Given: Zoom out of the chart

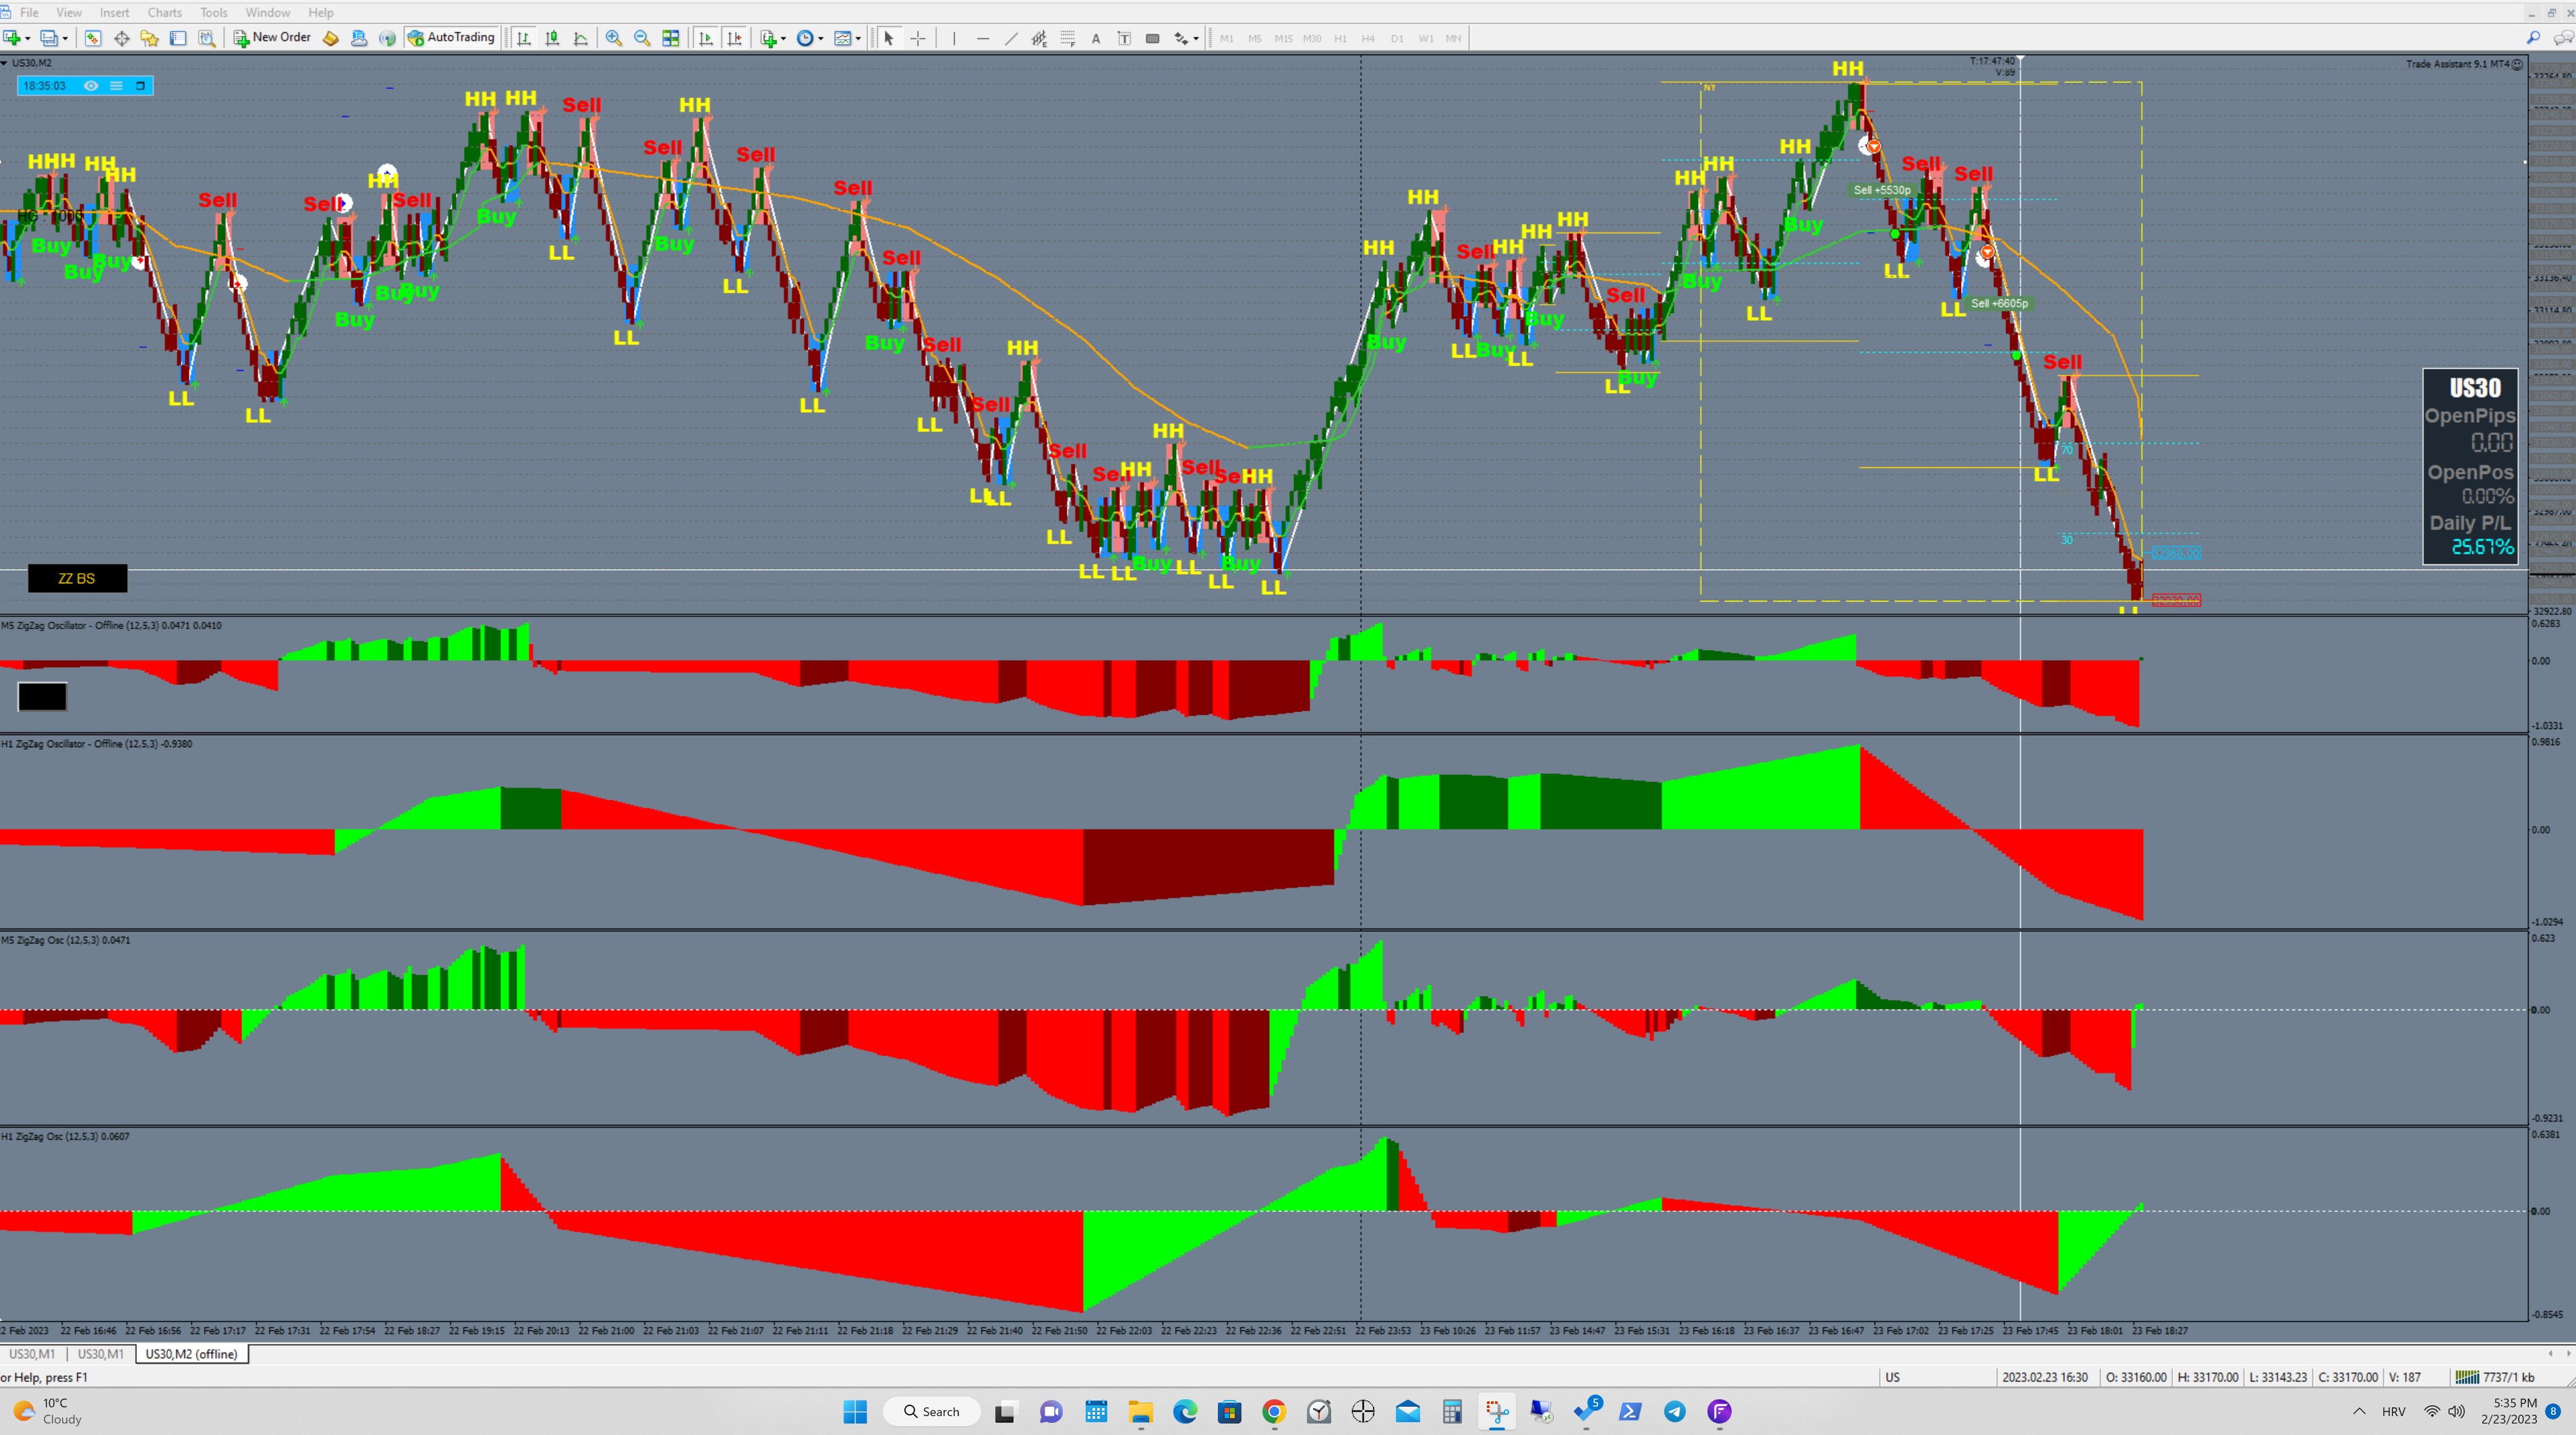Looking at the screenshot, I should tap(642, 38).
